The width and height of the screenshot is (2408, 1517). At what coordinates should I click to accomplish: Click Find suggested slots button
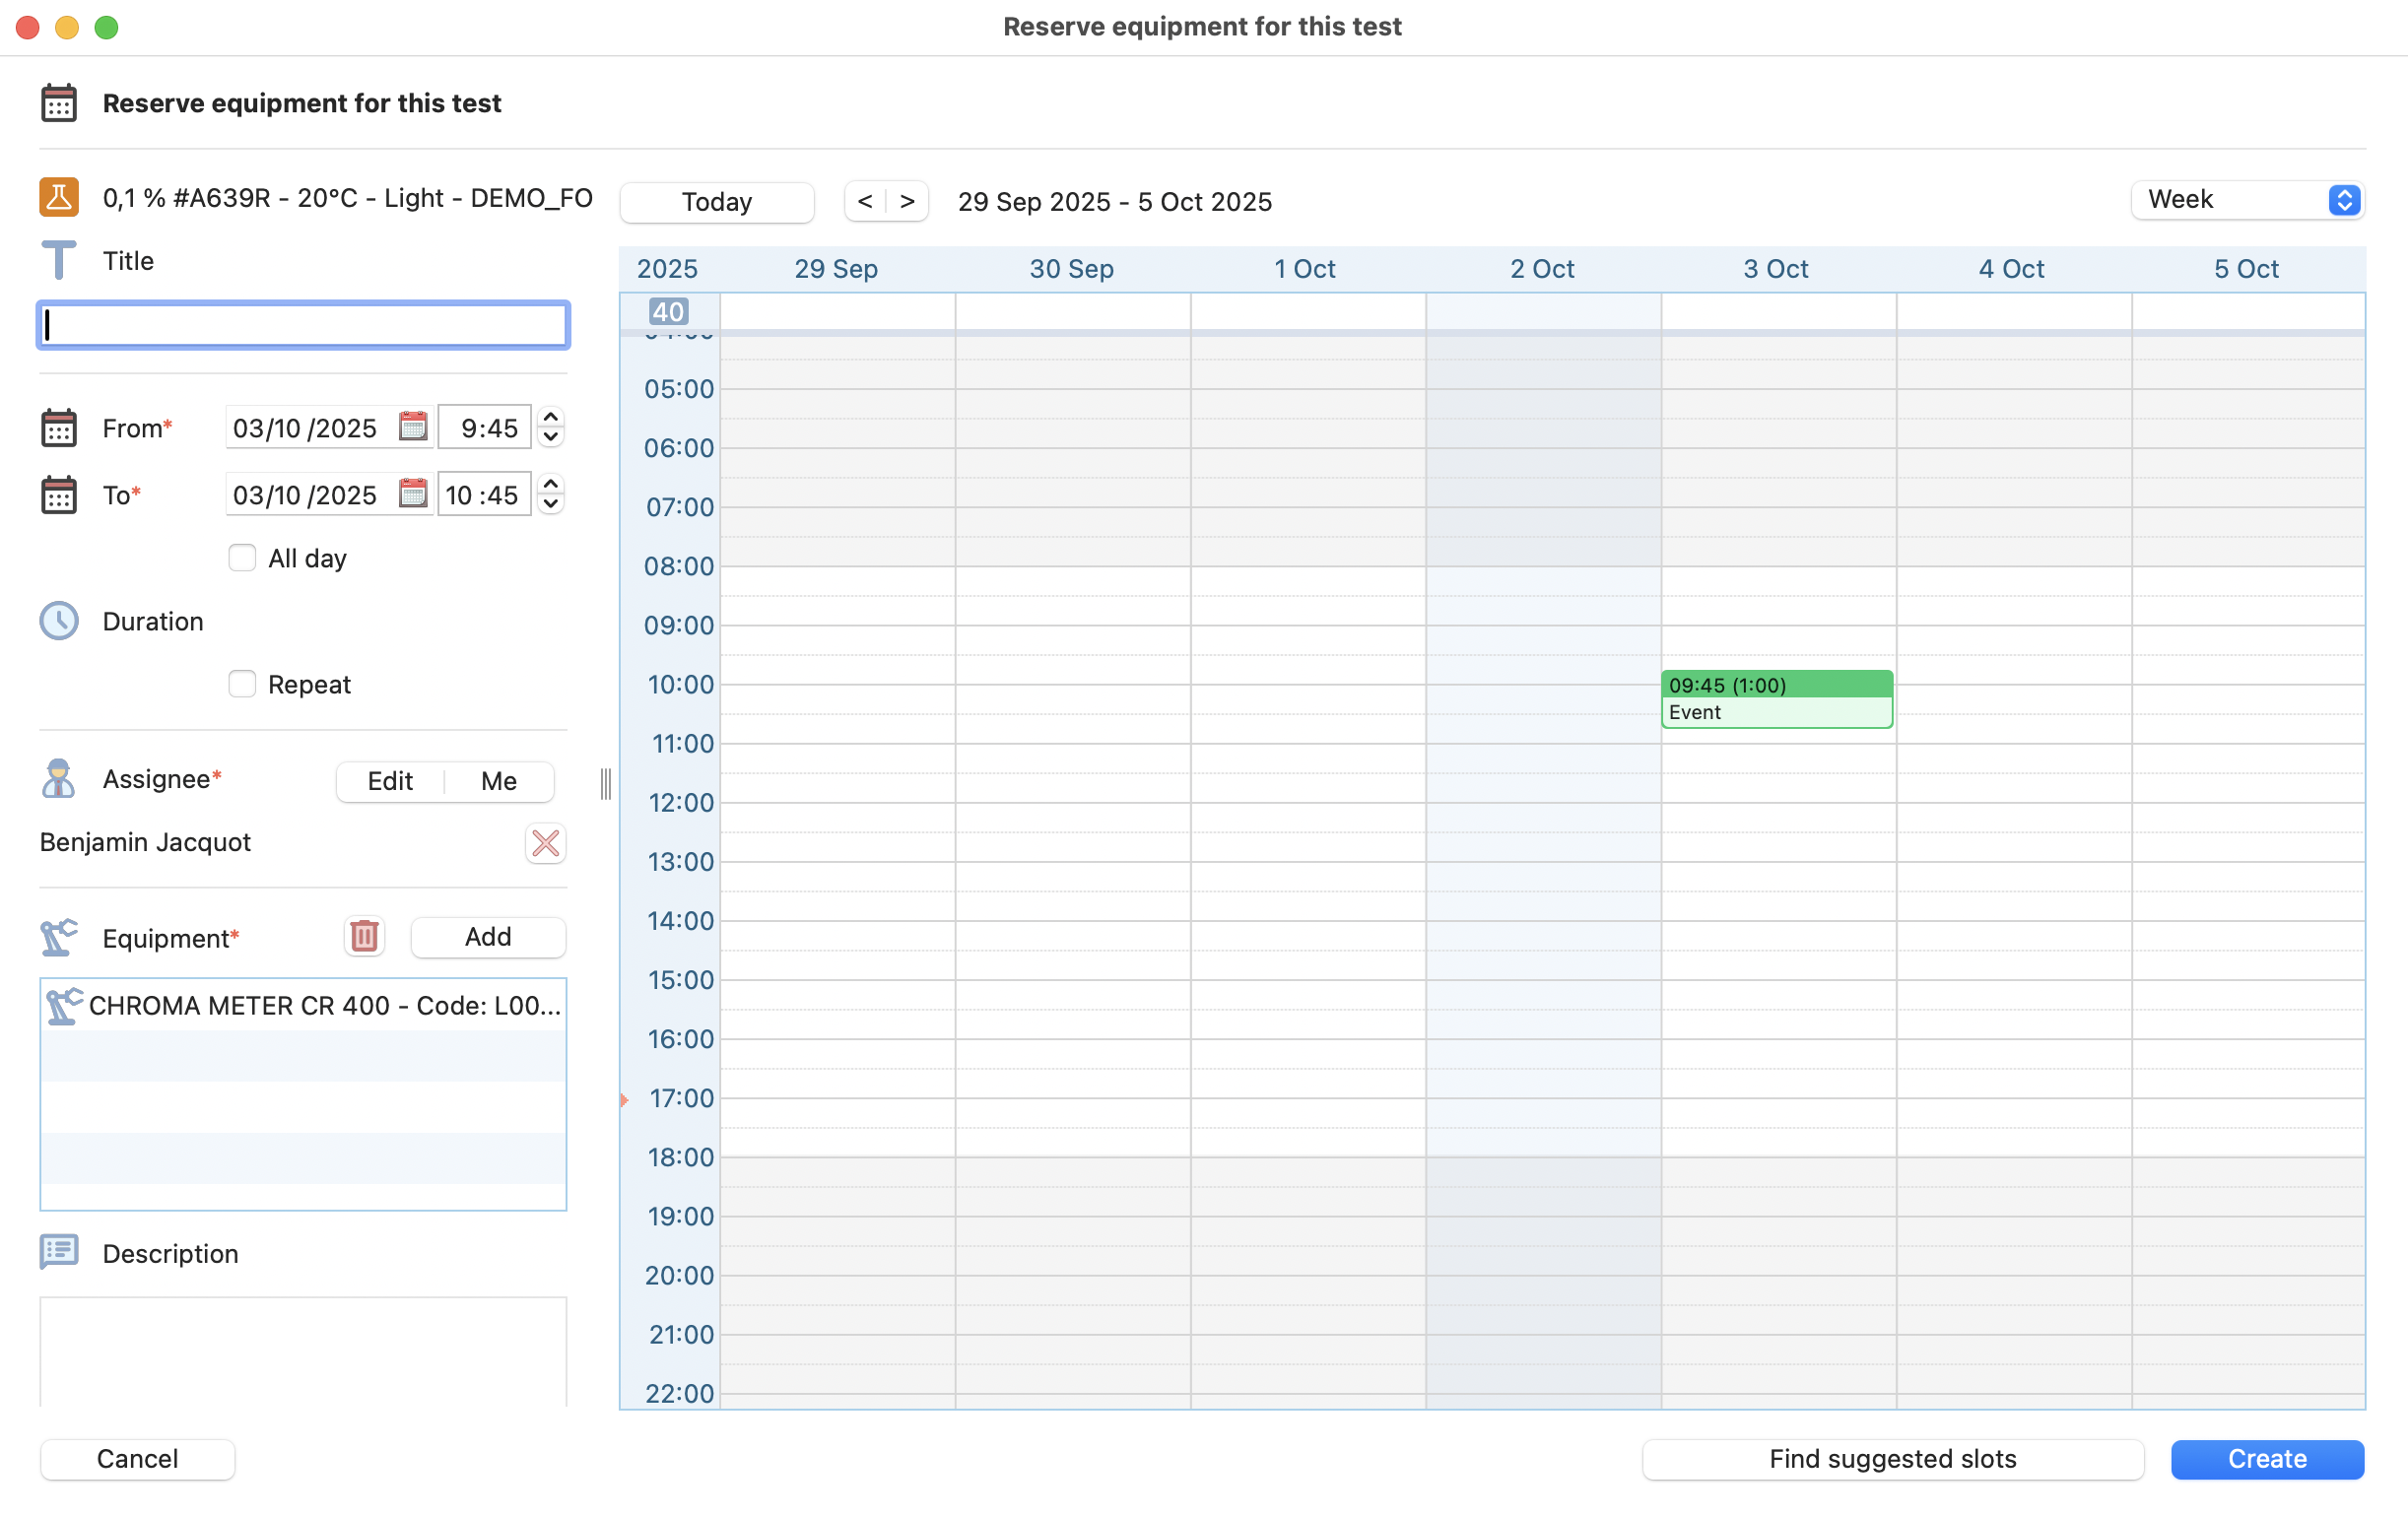[1892, 1459]
